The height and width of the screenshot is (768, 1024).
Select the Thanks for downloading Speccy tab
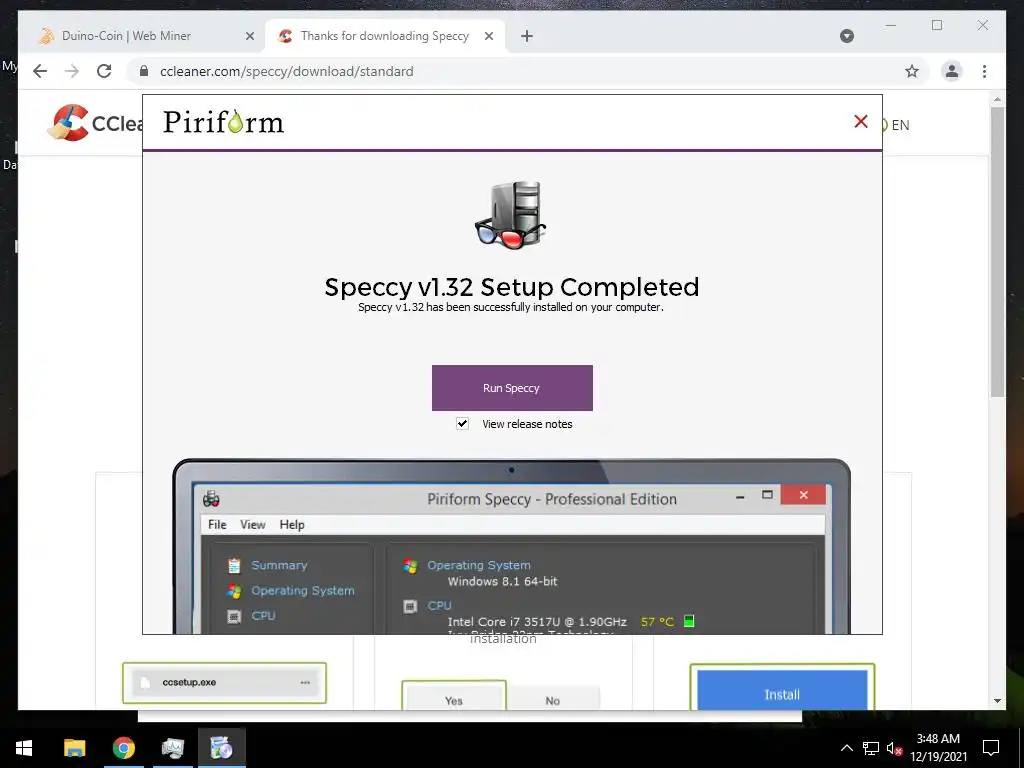click(385, 36)
